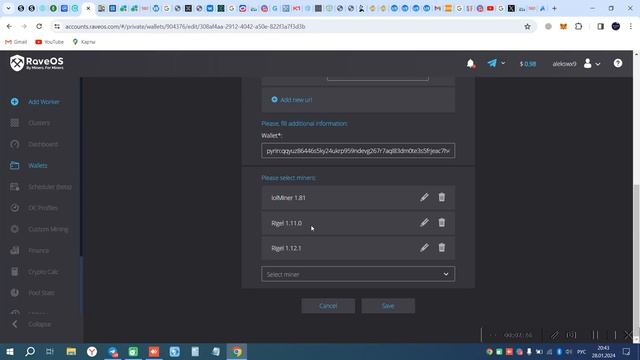Delete the Rigel 1.12.1 miner entry
This screenshot has height=360, width=640.
pyautogui.click(x=442, y=248)
